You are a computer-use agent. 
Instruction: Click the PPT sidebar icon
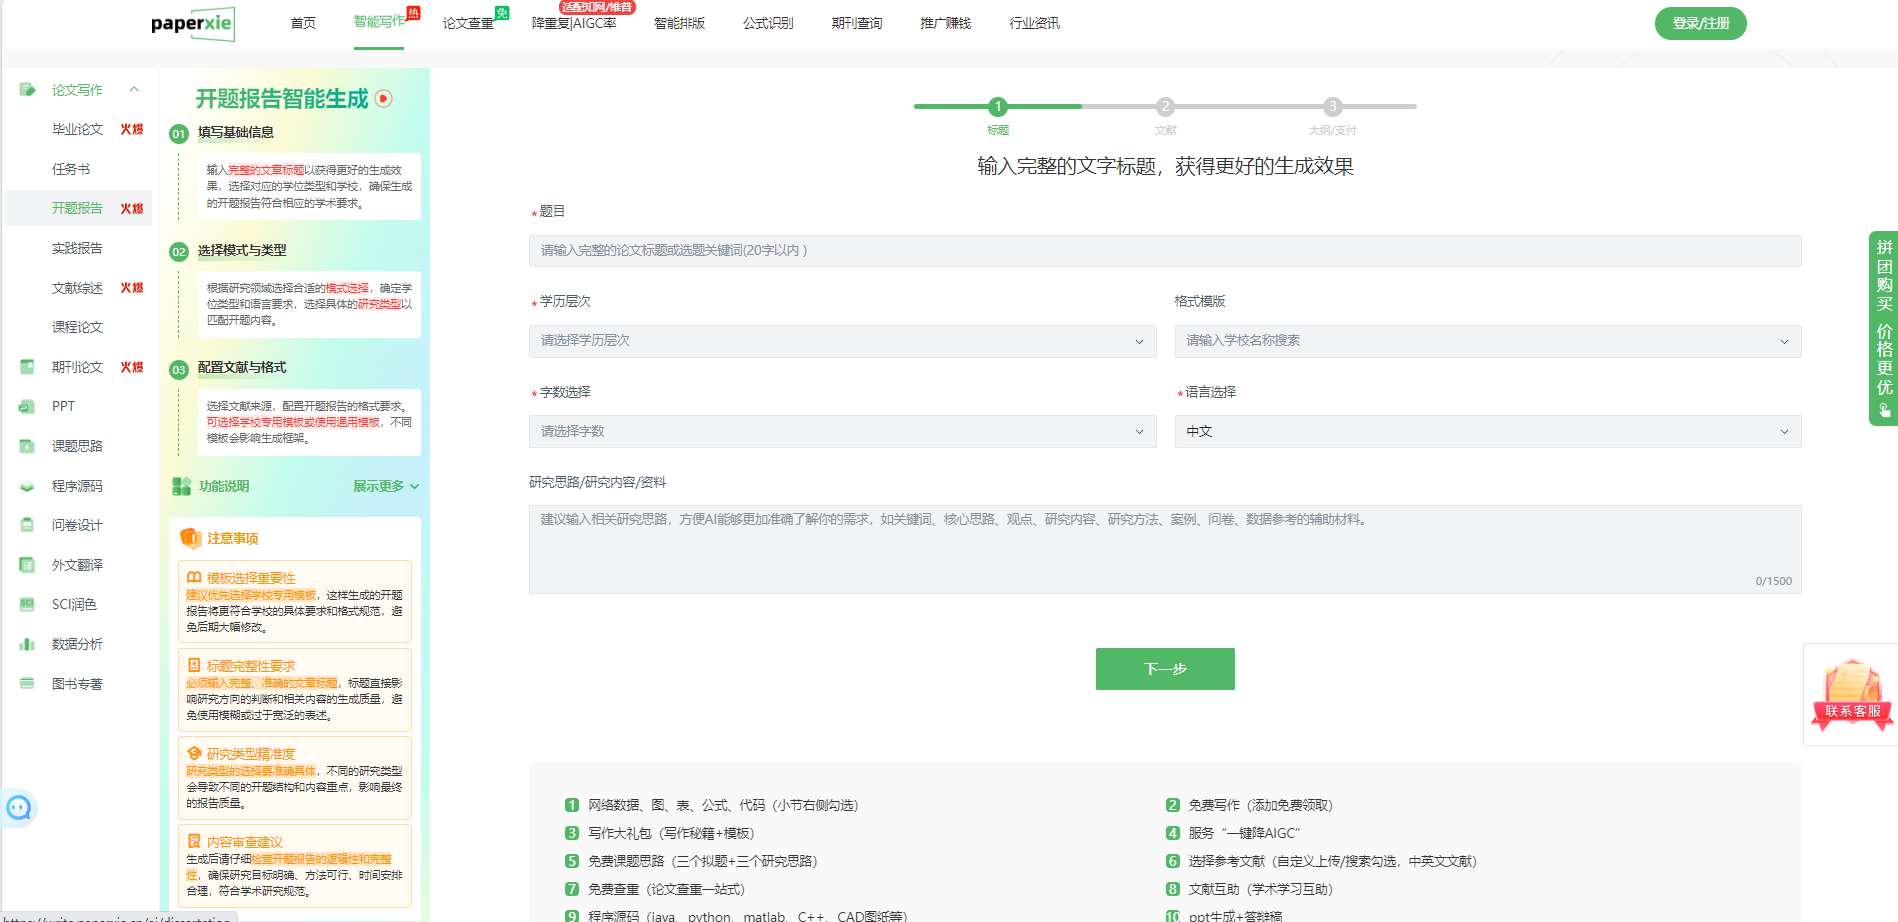click(x=27, y=407)
